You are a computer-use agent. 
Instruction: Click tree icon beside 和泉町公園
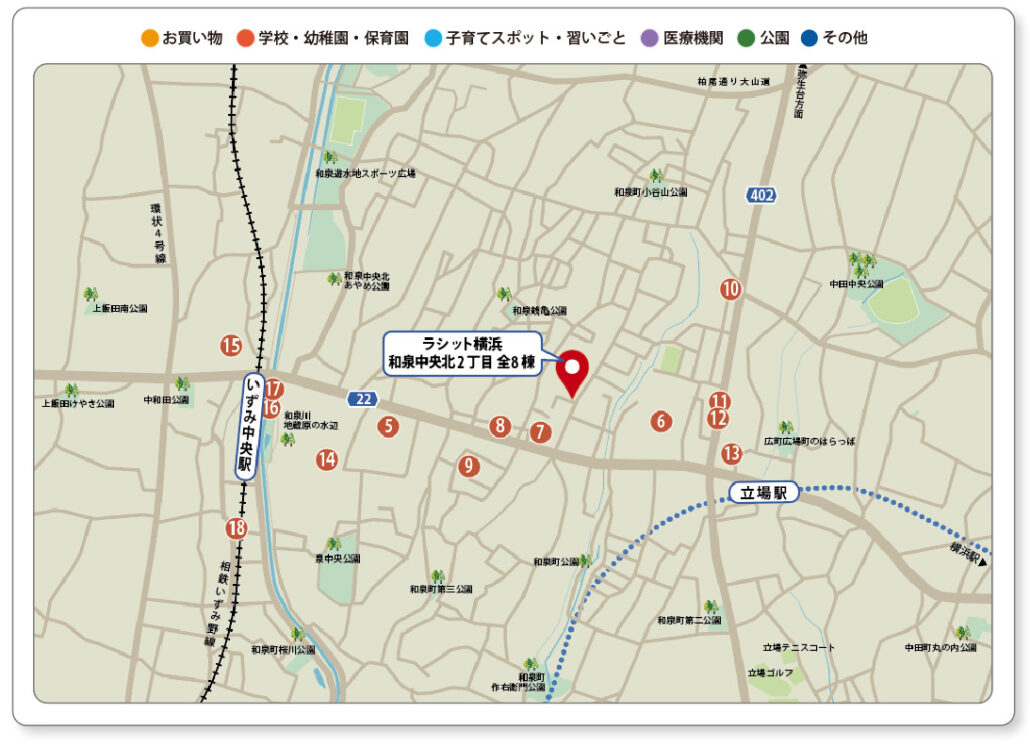(585, 560)
